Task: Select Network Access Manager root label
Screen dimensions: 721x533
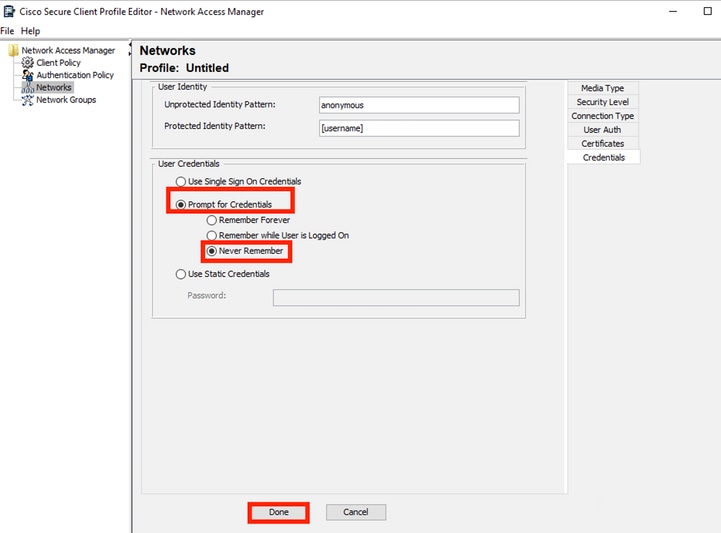Action: click(x=68, y=50)
